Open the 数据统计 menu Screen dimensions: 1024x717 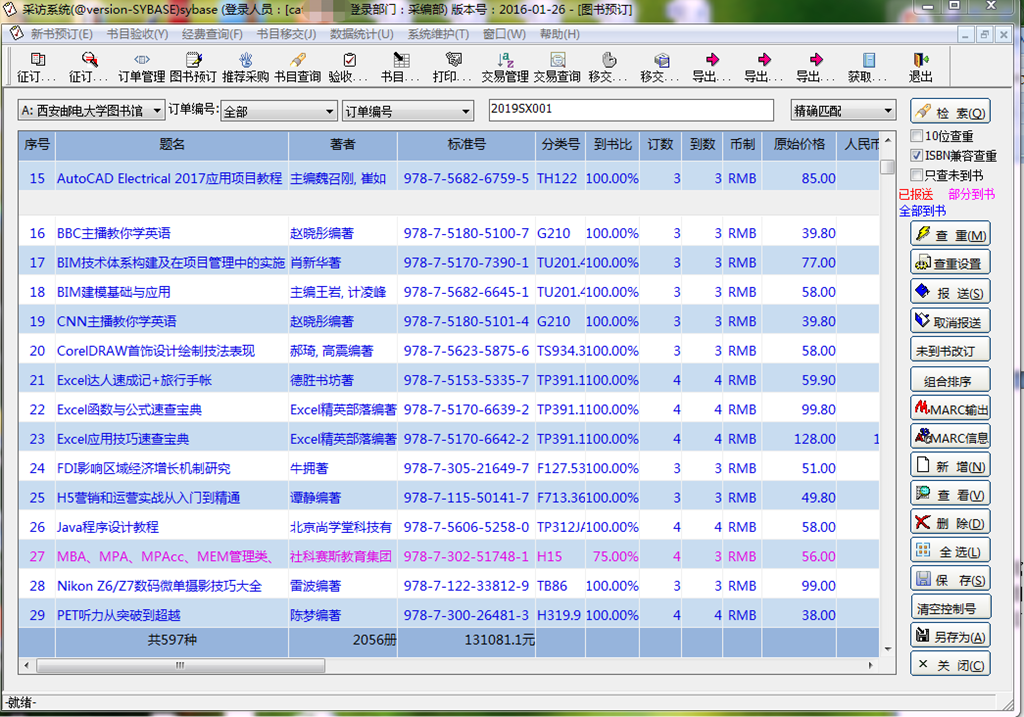361,34
